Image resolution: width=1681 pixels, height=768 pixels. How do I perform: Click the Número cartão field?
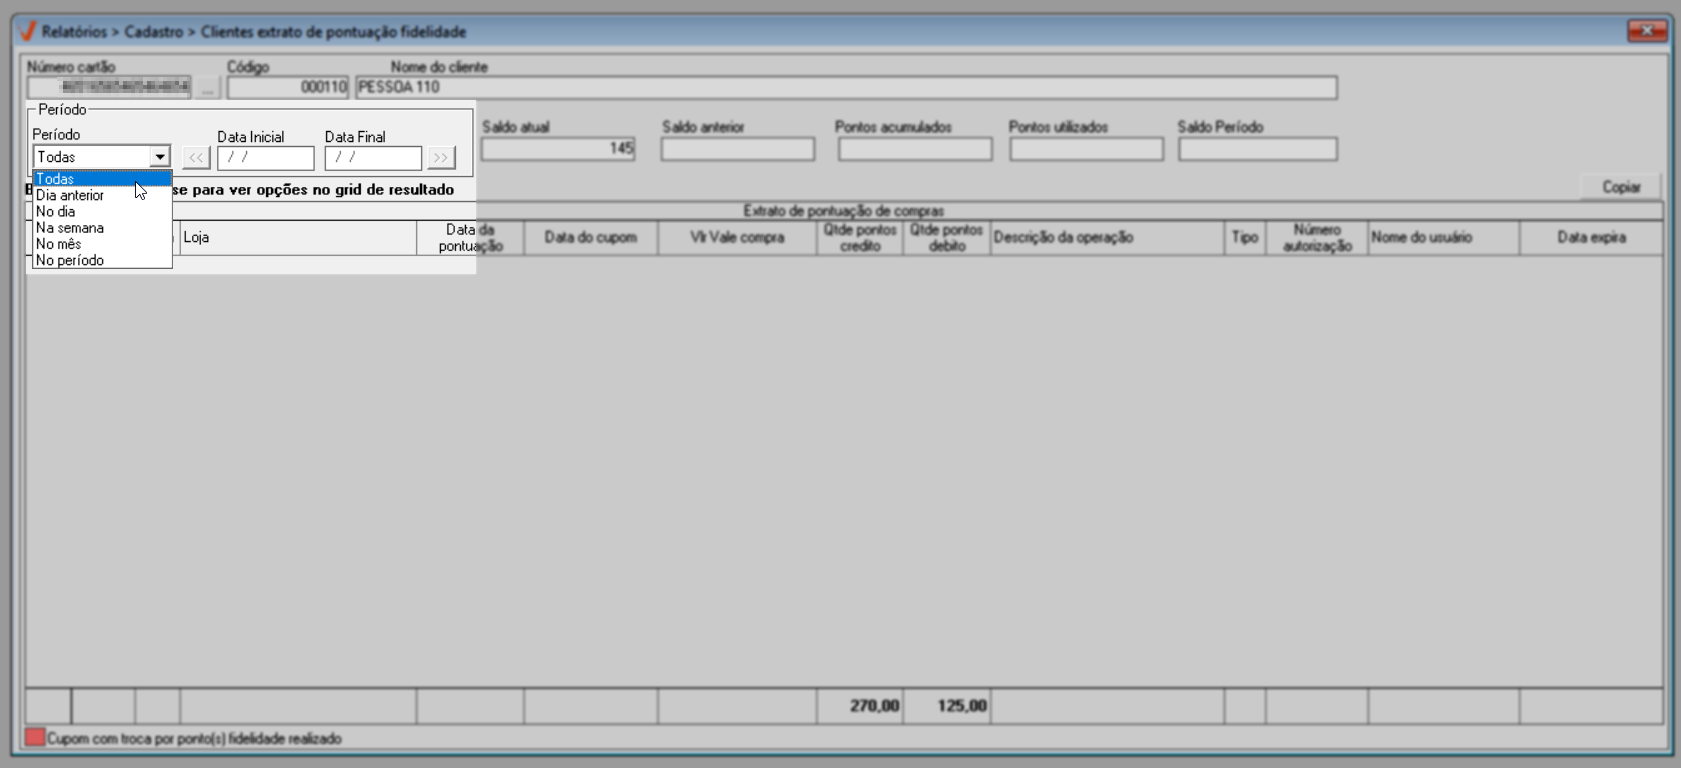[x=109, y=87]
